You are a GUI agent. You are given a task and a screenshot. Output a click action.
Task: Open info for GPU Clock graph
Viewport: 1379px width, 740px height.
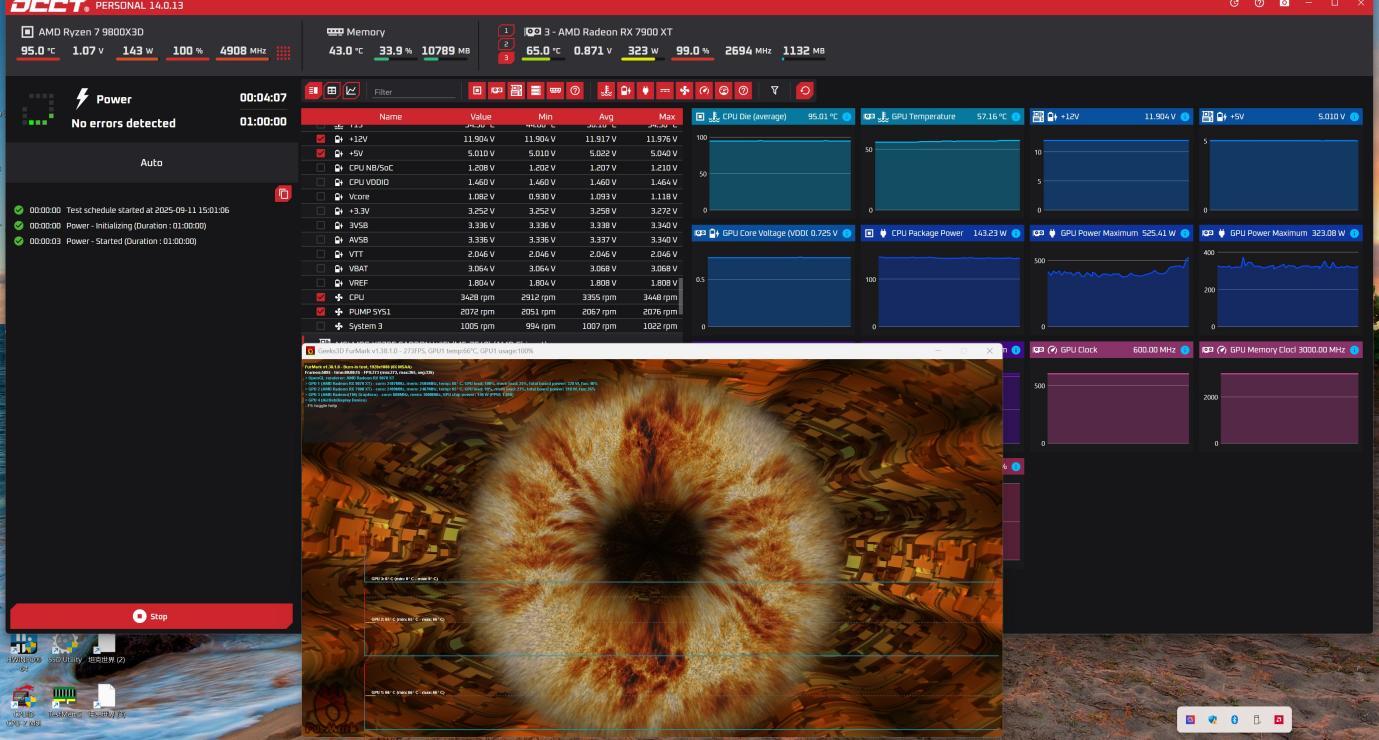pos(1185,350)
